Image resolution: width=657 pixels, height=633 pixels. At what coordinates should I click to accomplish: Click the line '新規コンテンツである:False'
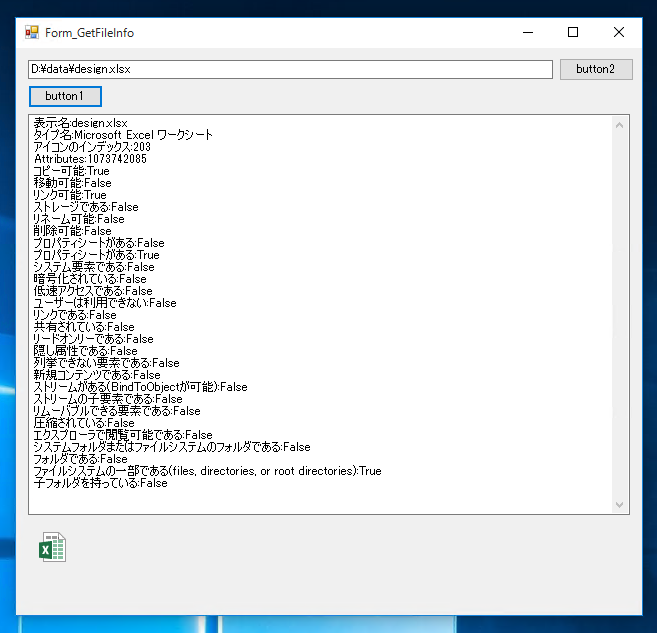[97, 375]
